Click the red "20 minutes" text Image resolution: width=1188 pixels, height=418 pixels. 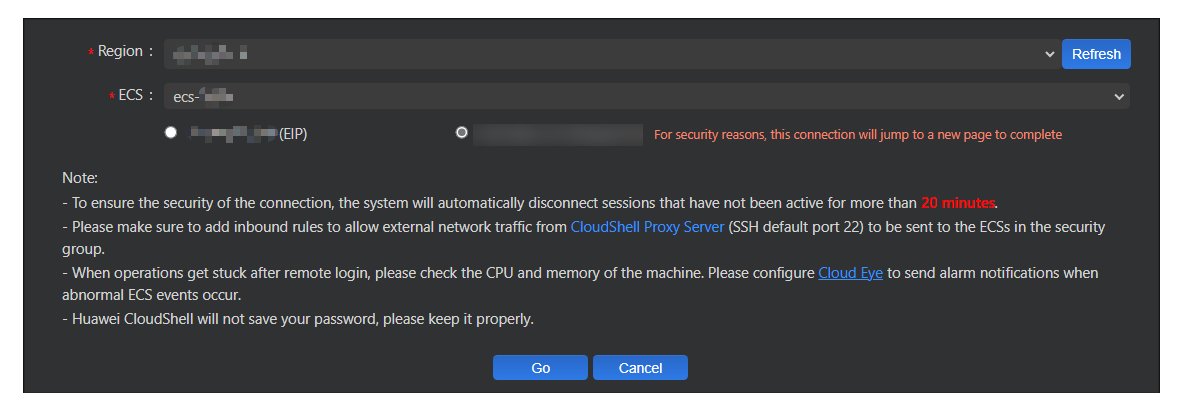click(x=958, y=203)
